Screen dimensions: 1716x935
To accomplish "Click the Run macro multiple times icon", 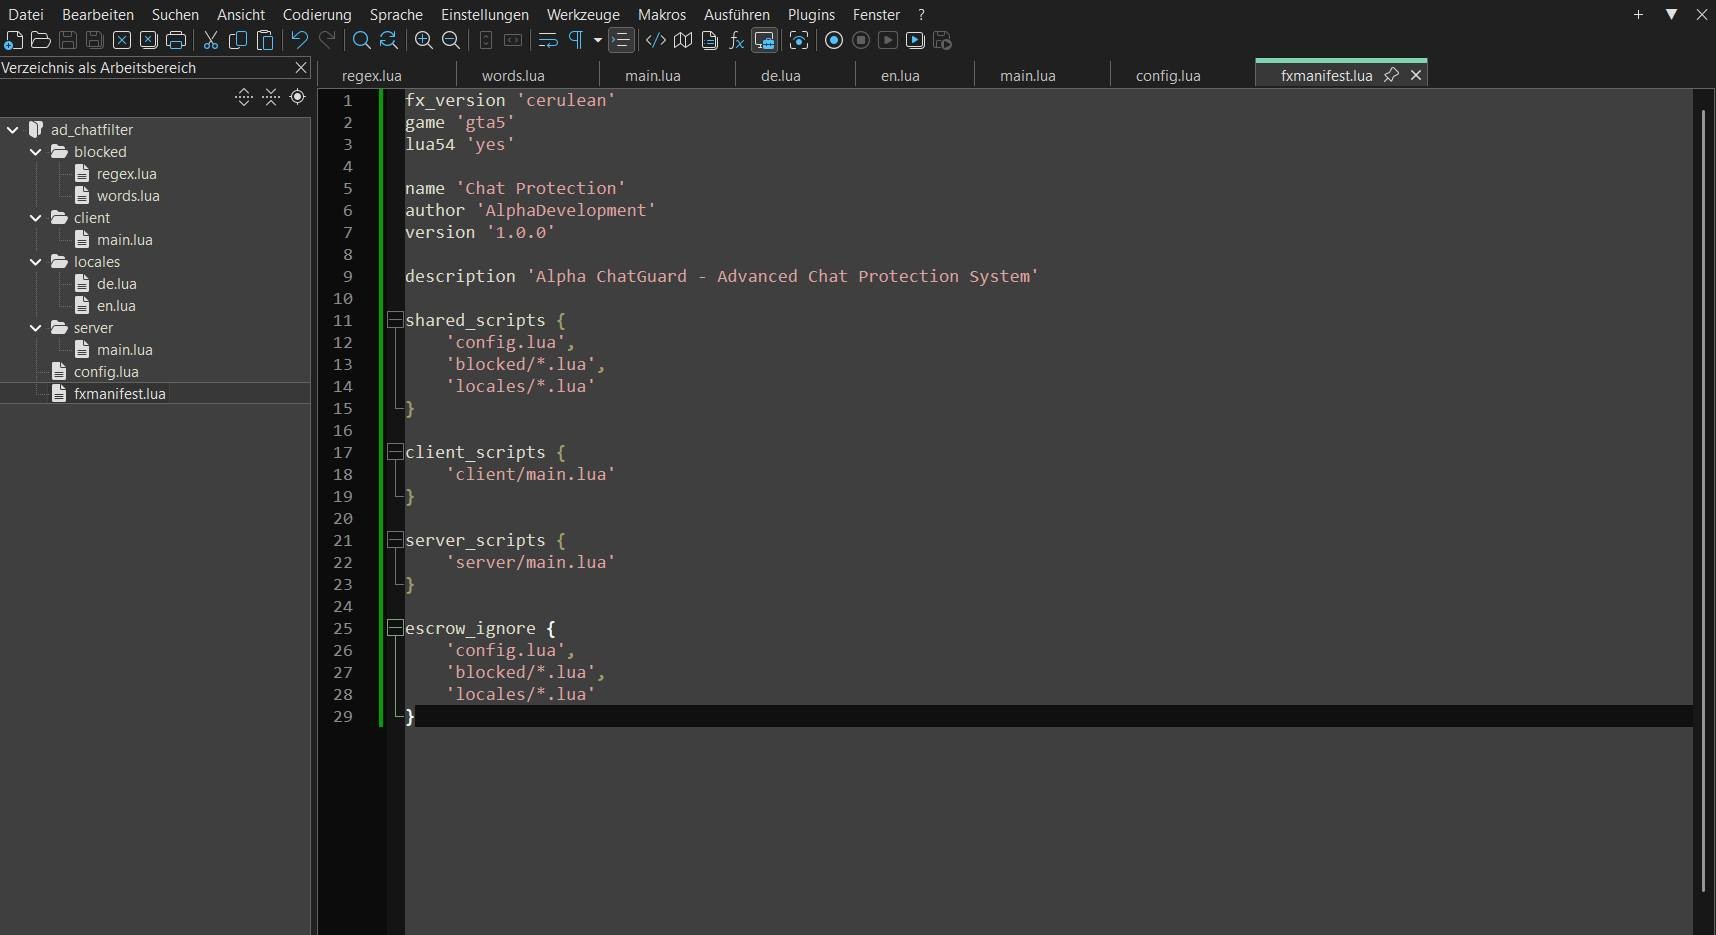I will [915, 41].
